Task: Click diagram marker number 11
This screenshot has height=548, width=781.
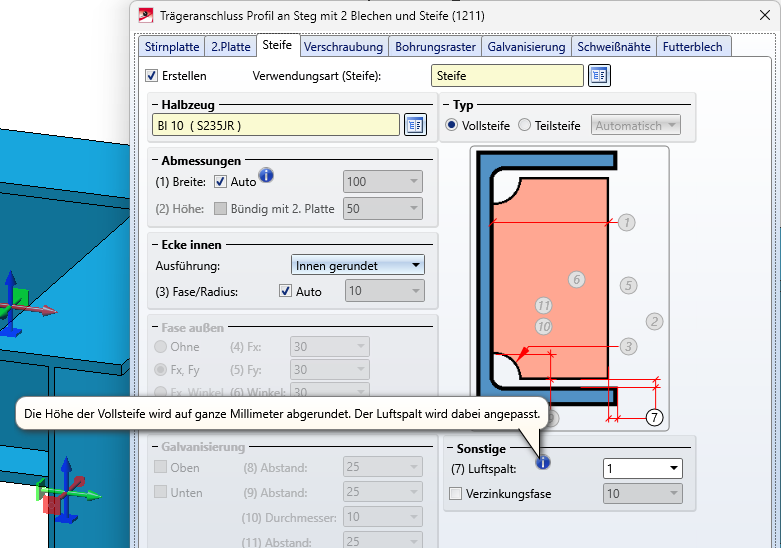Action: click(x=543, y=305)
